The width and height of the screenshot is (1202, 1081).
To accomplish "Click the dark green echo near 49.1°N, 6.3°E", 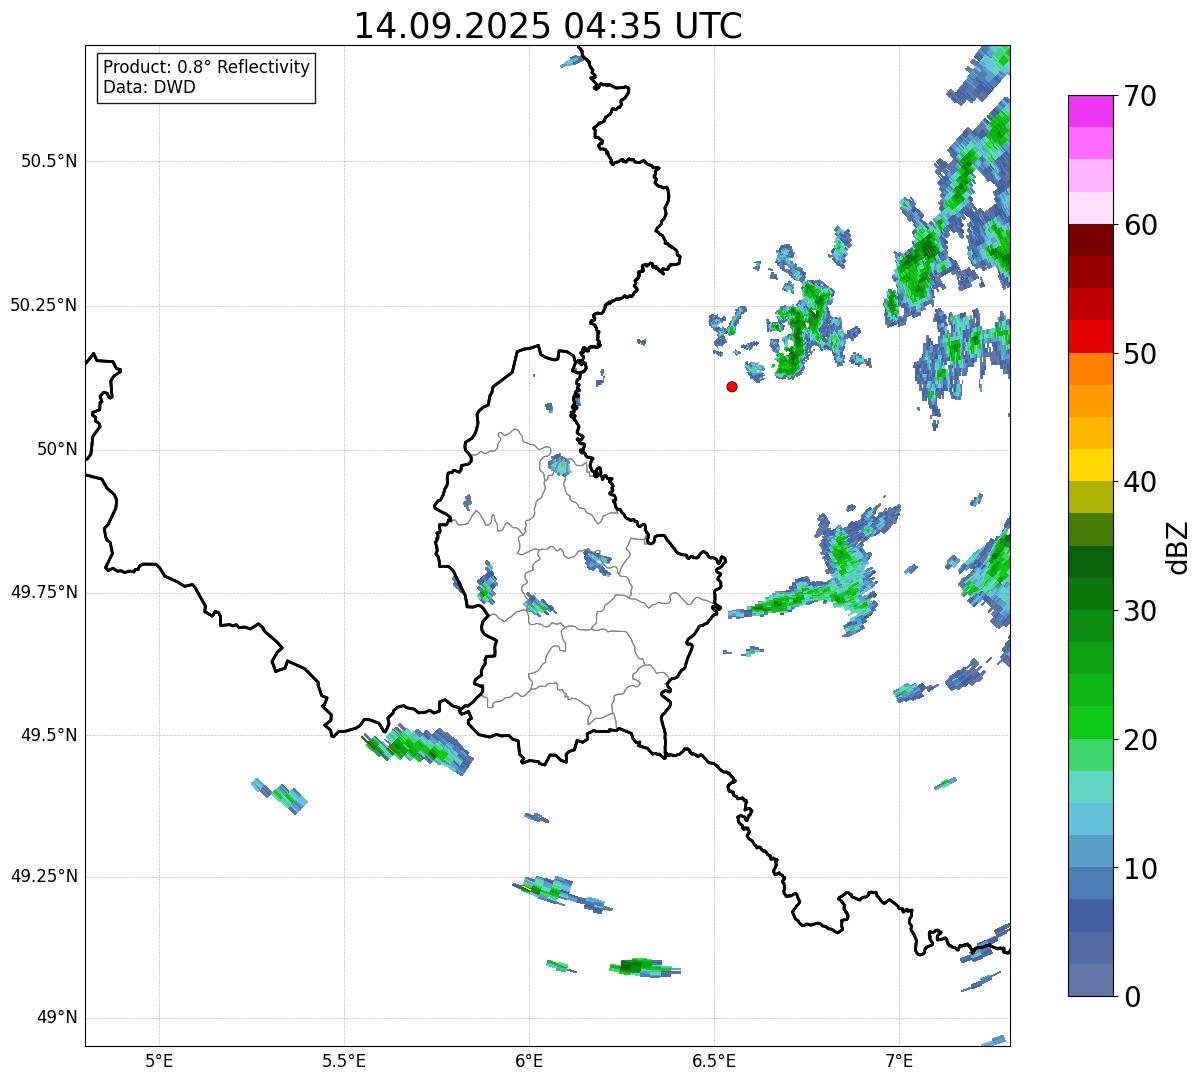I will (644, 966).
